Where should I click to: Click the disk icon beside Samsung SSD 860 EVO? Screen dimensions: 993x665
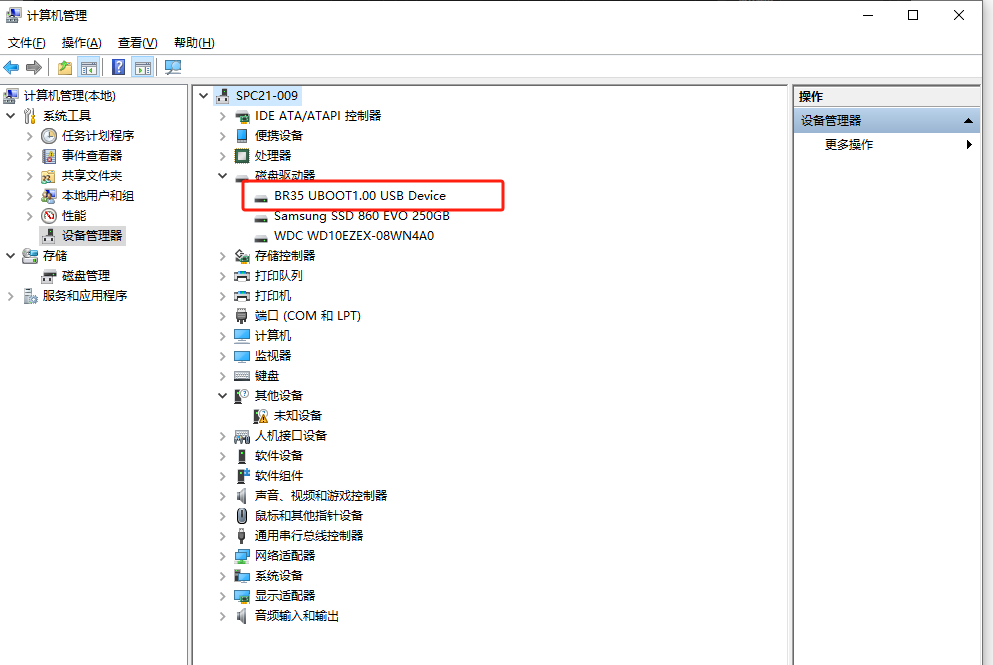261,218
